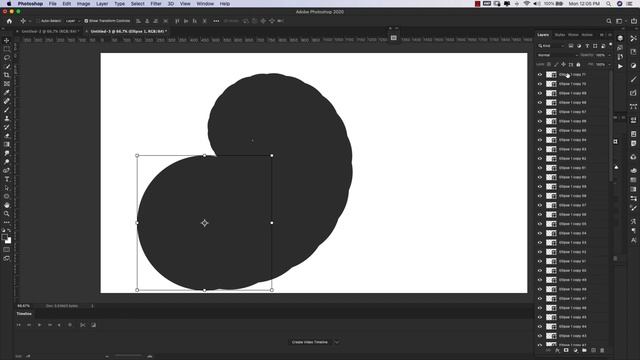Select the Brush tool
Image resolution: width=640 pixels, height=360 pixels.
(x=7, y=110)
